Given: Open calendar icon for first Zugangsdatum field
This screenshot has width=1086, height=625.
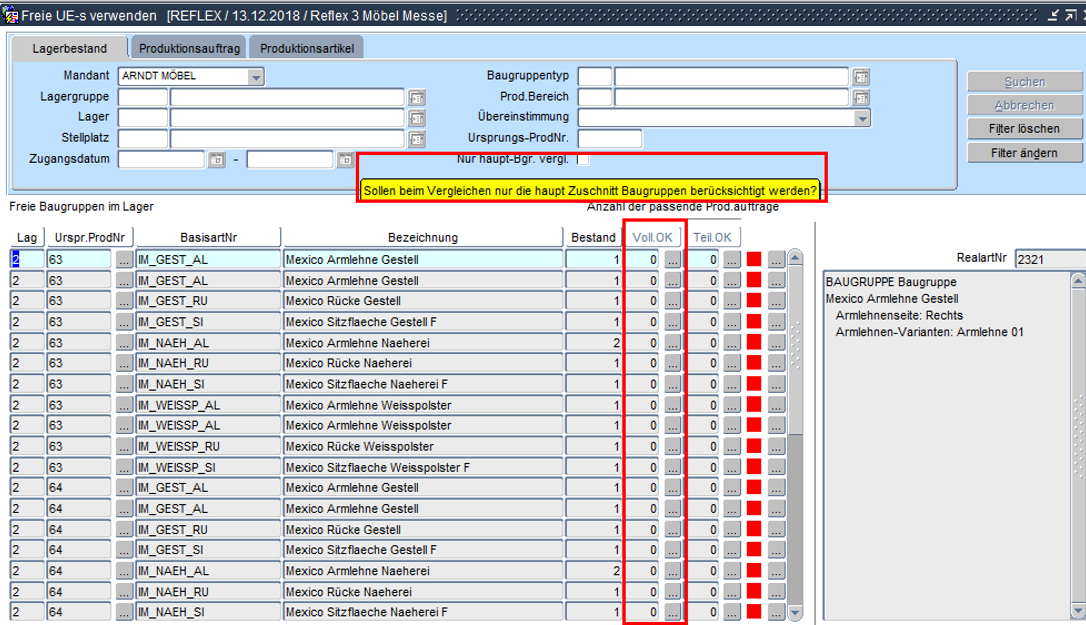Looking at the screenshot, I should (217, 160).
